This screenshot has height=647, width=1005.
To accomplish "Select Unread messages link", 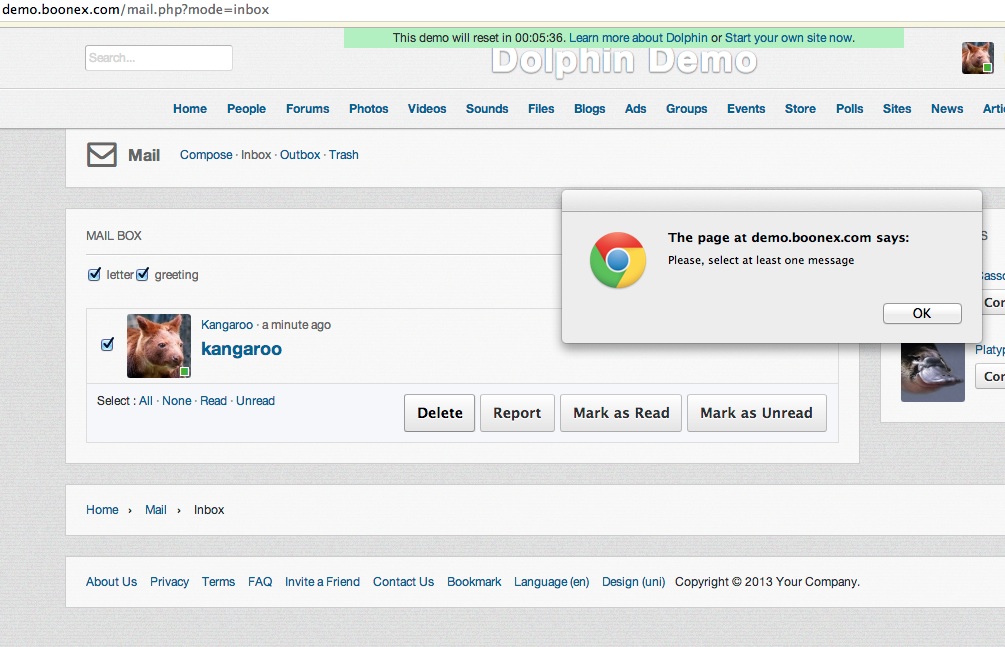I will click(x=255, y=401).
